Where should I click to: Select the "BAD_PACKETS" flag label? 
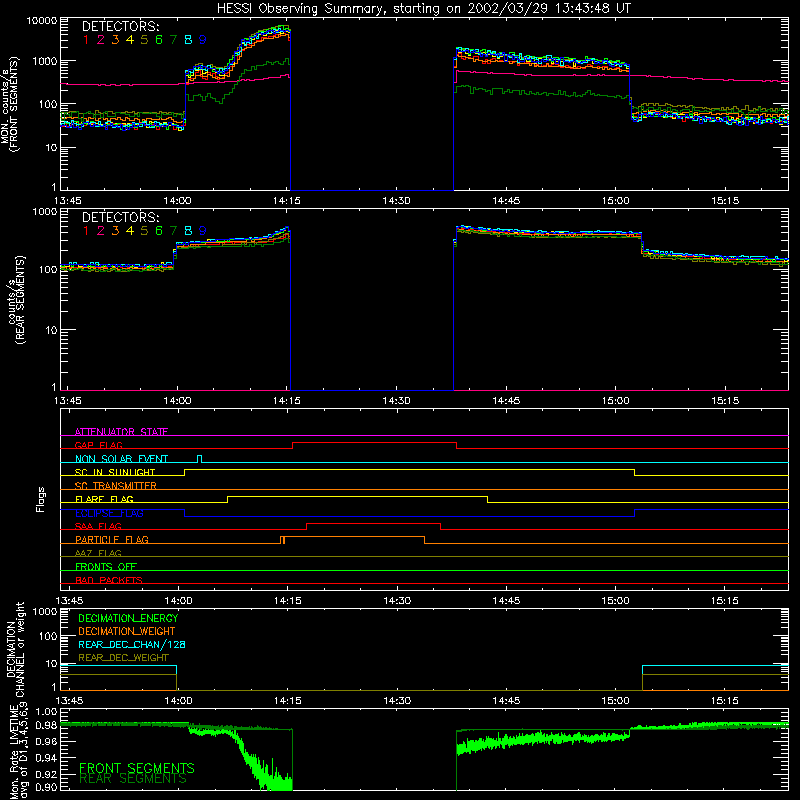(109, 580)
